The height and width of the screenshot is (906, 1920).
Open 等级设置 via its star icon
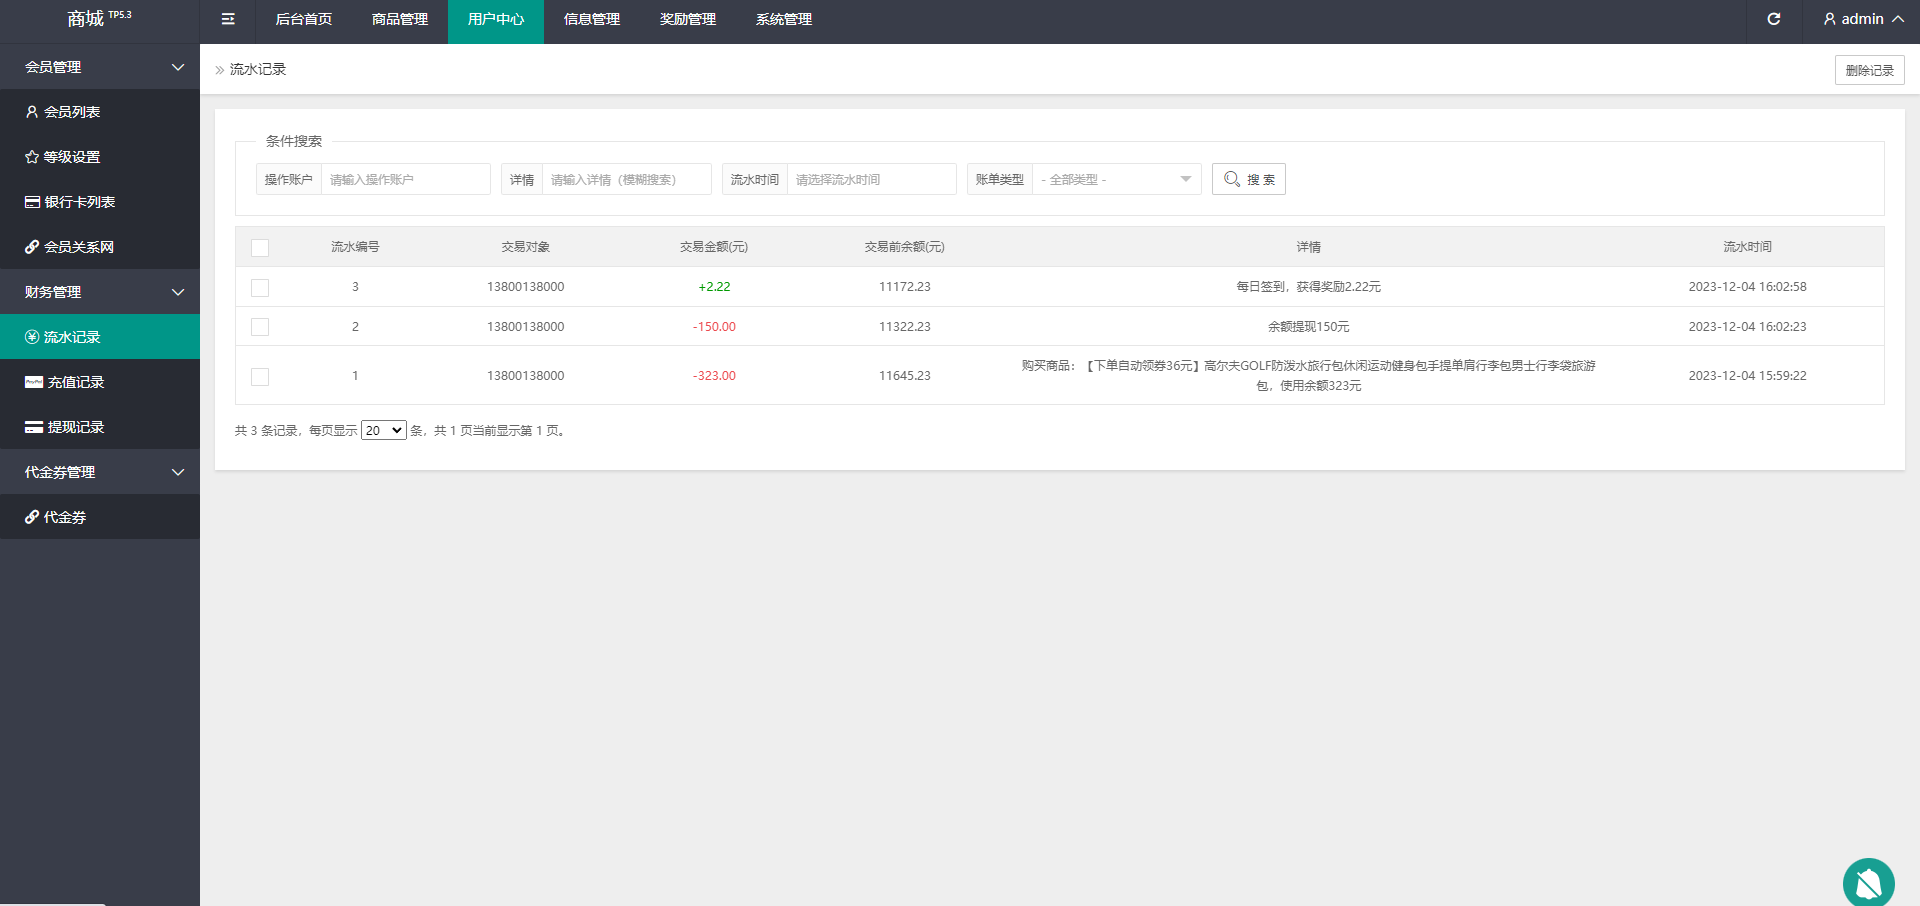pyautogui.click(x=32, y=157)
